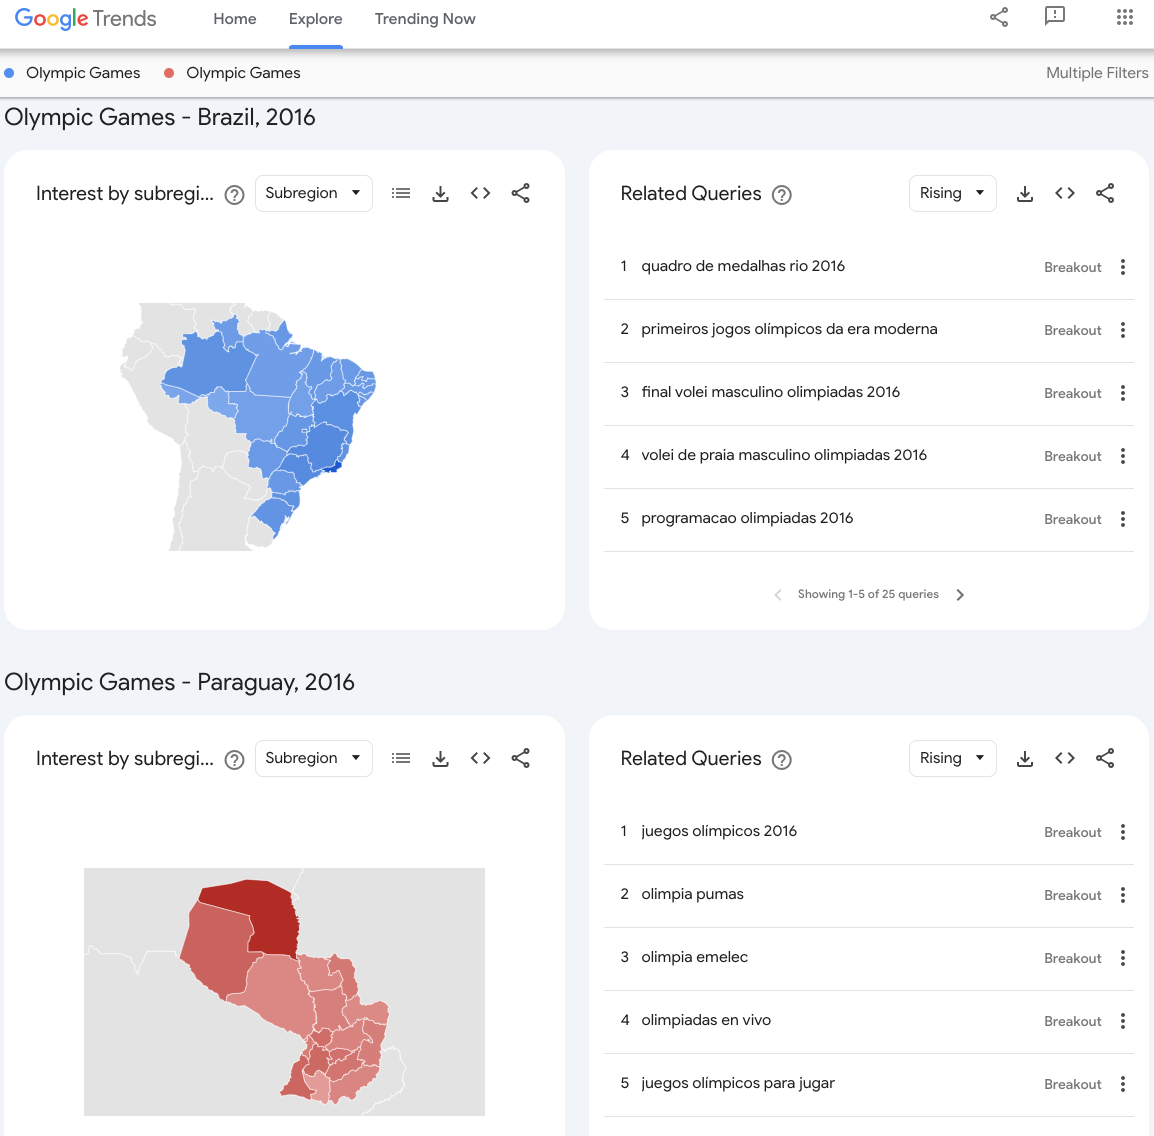Open help for Paraguay Interest by subregion
1154x1136 pixels.
pos(234,760)
